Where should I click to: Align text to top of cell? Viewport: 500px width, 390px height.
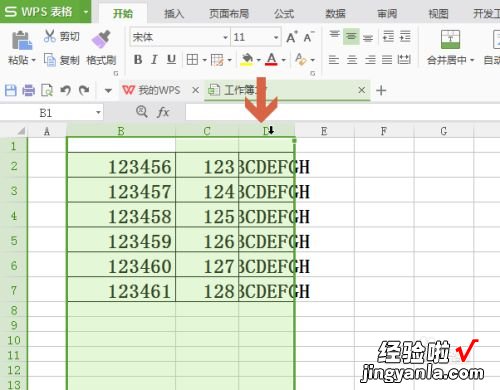click(x=334, y=36)
